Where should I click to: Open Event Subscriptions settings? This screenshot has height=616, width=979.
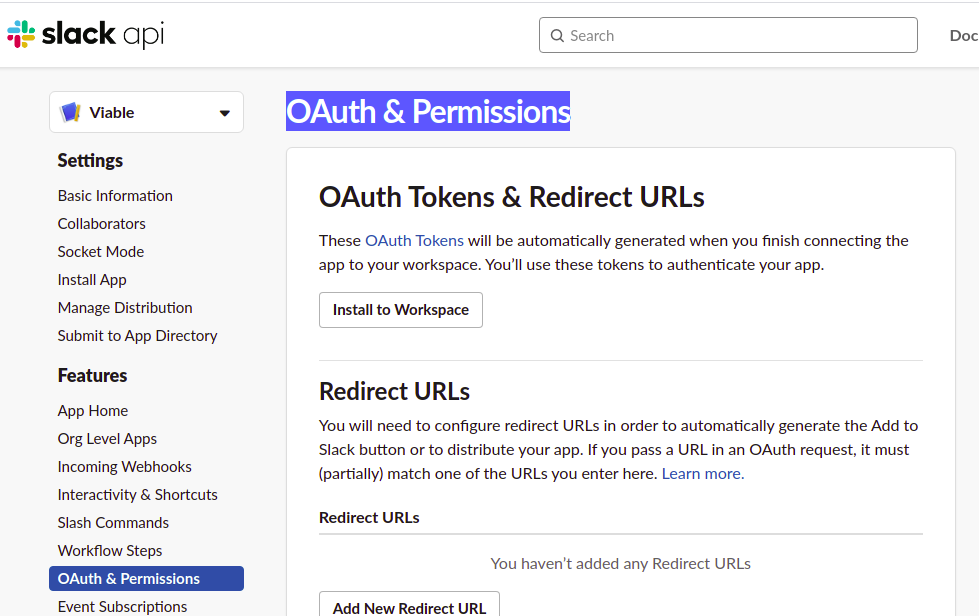tap(122, 606)
